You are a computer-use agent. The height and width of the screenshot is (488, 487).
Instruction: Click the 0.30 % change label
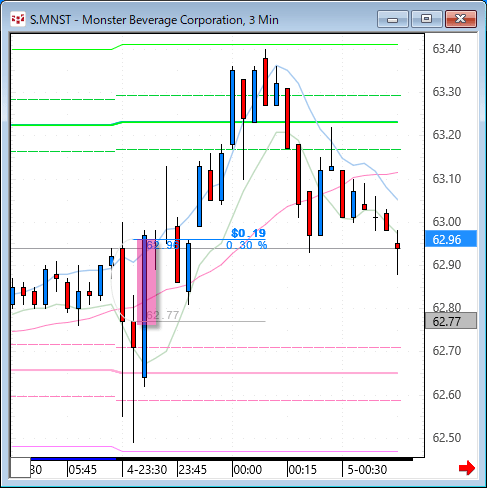pos(247,245)
